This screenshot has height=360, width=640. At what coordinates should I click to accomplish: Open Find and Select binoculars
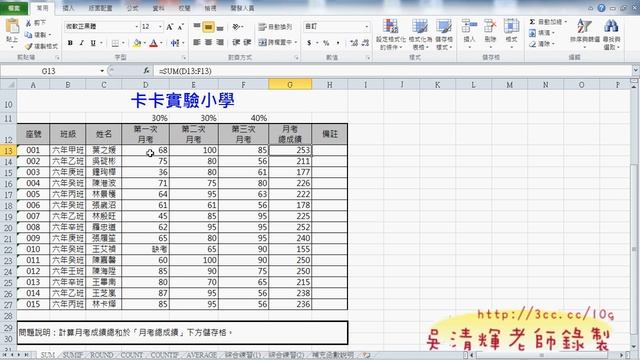click(x=611, y=33)
